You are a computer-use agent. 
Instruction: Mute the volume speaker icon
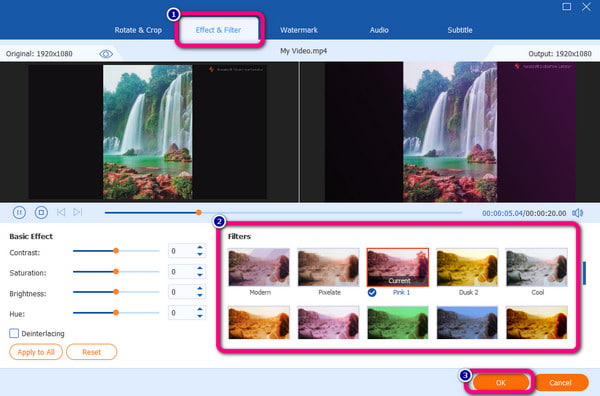[577, 213]
